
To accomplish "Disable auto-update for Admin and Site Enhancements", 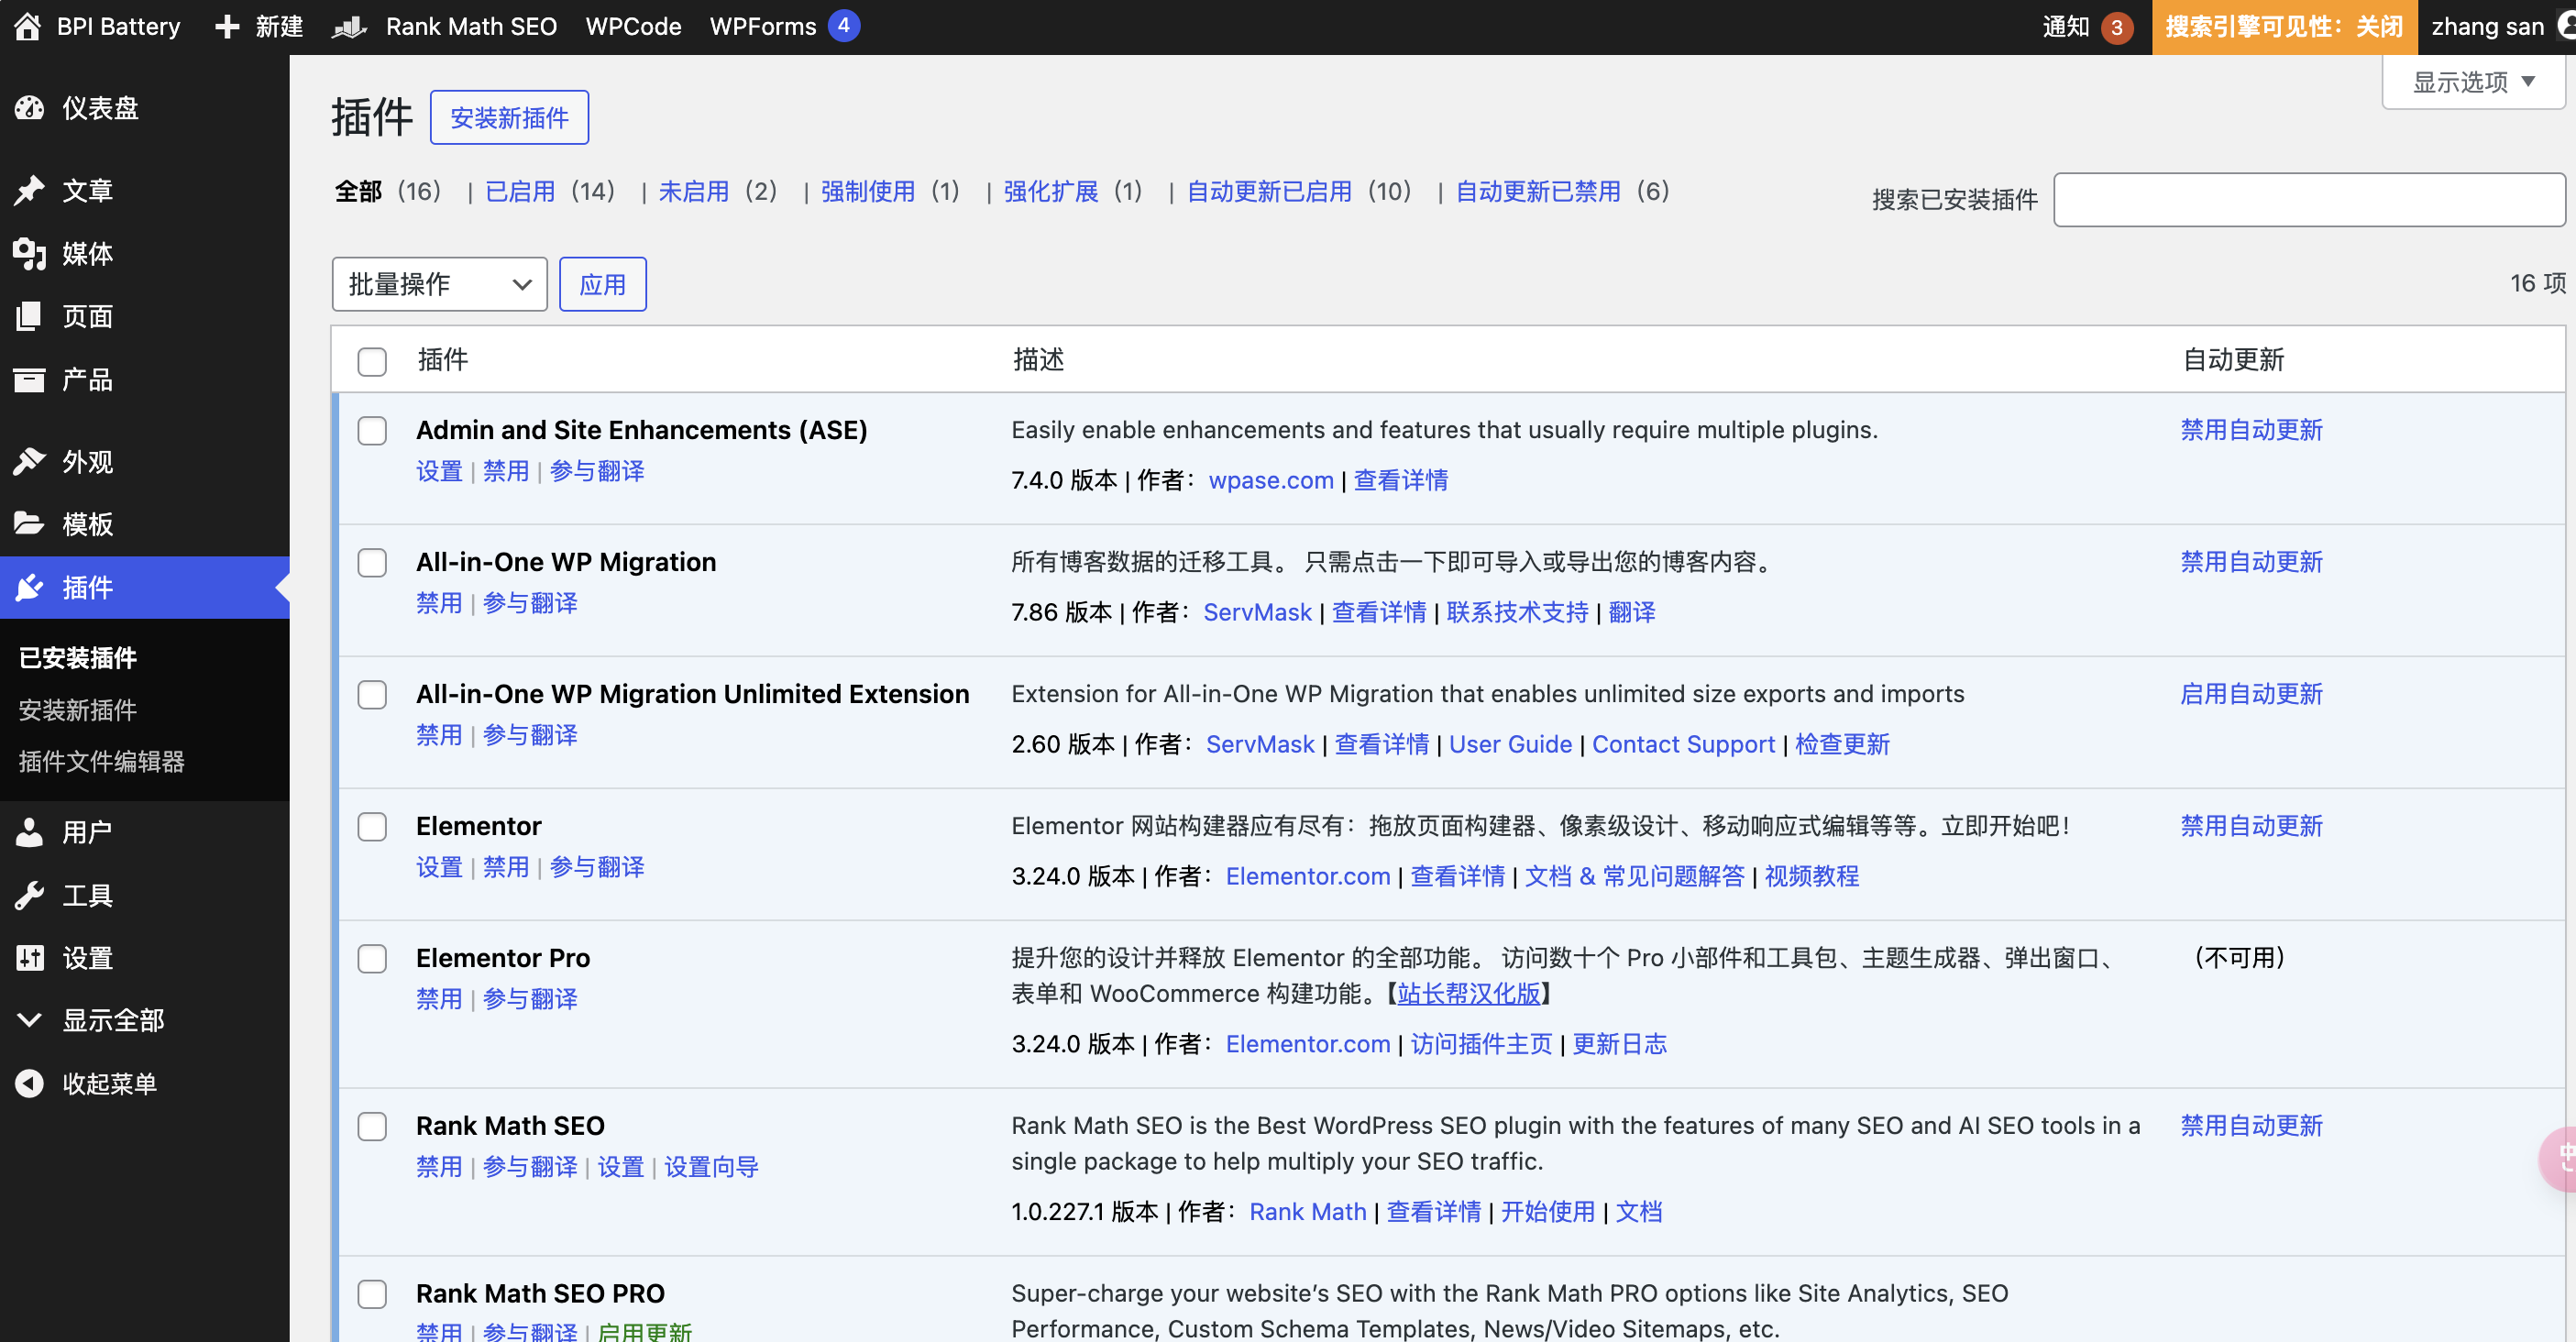I will (x=2251, y=430).
